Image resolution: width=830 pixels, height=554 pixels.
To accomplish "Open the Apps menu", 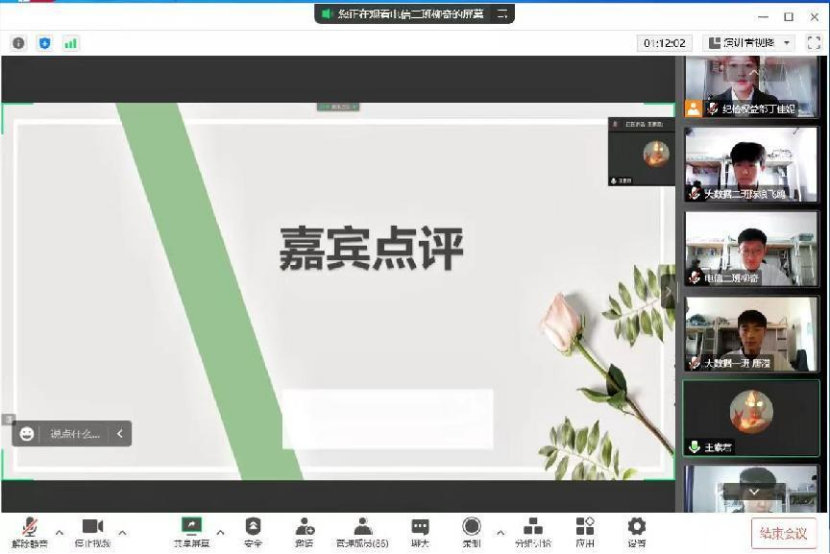I will click(x=585, y=530).
